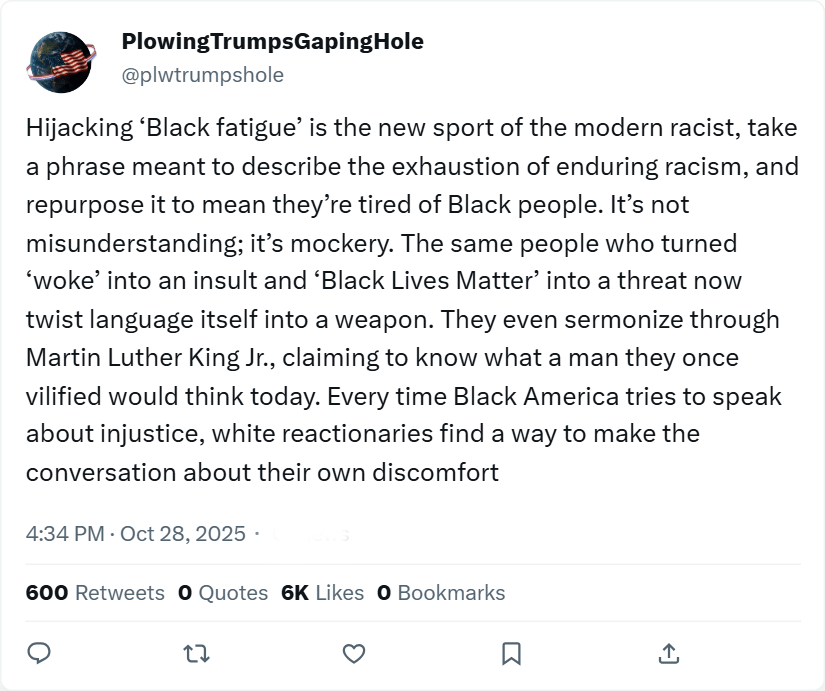Image resolution: width=825 pixels, height=691 pixels.
Task: Visit the @plwtrumpshole handle
Action: tap(202, 75)
